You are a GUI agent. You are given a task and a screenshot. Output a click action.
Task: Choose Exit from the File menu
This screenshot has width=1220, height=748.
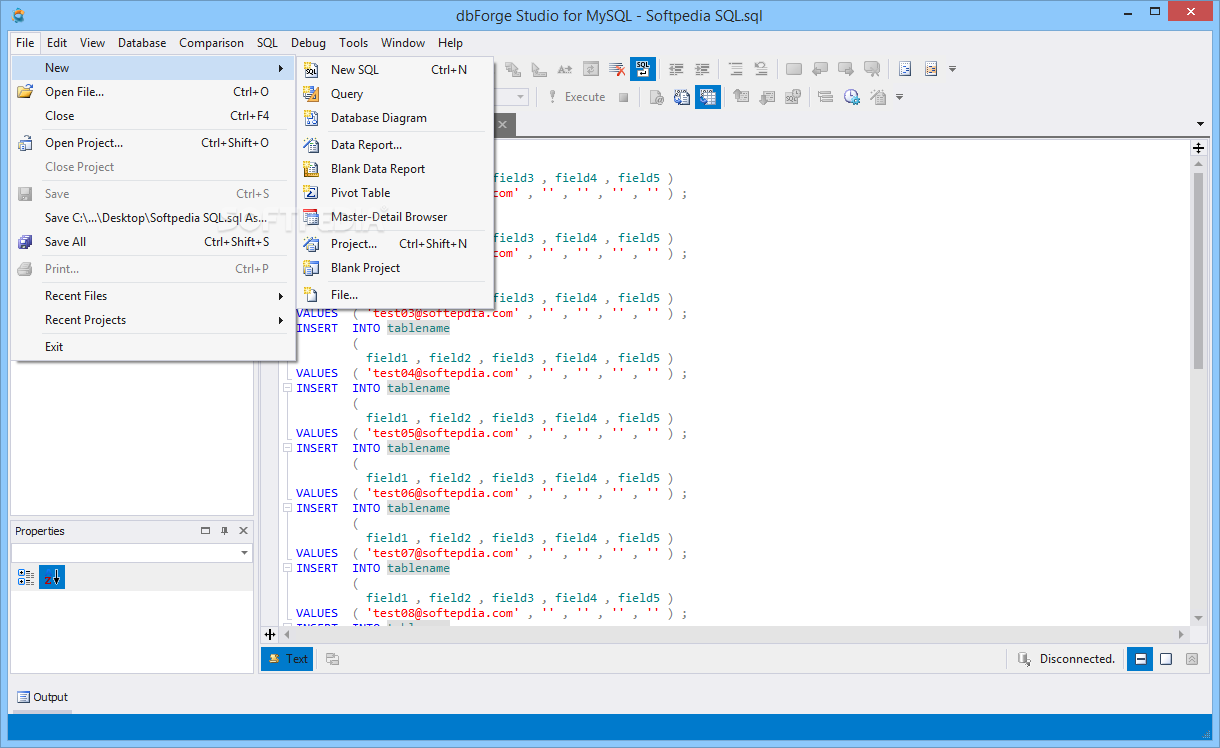click(x=153, y=347)
